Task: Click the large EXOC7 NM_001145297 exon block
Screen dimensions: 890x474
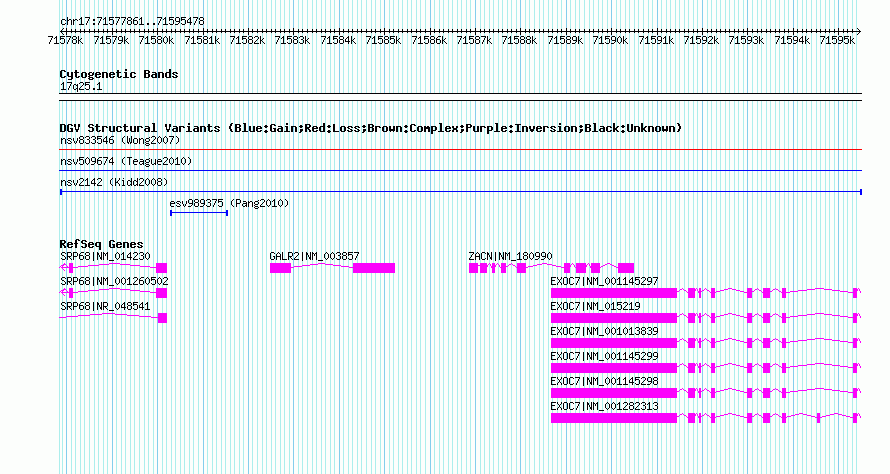Action: 614,293
